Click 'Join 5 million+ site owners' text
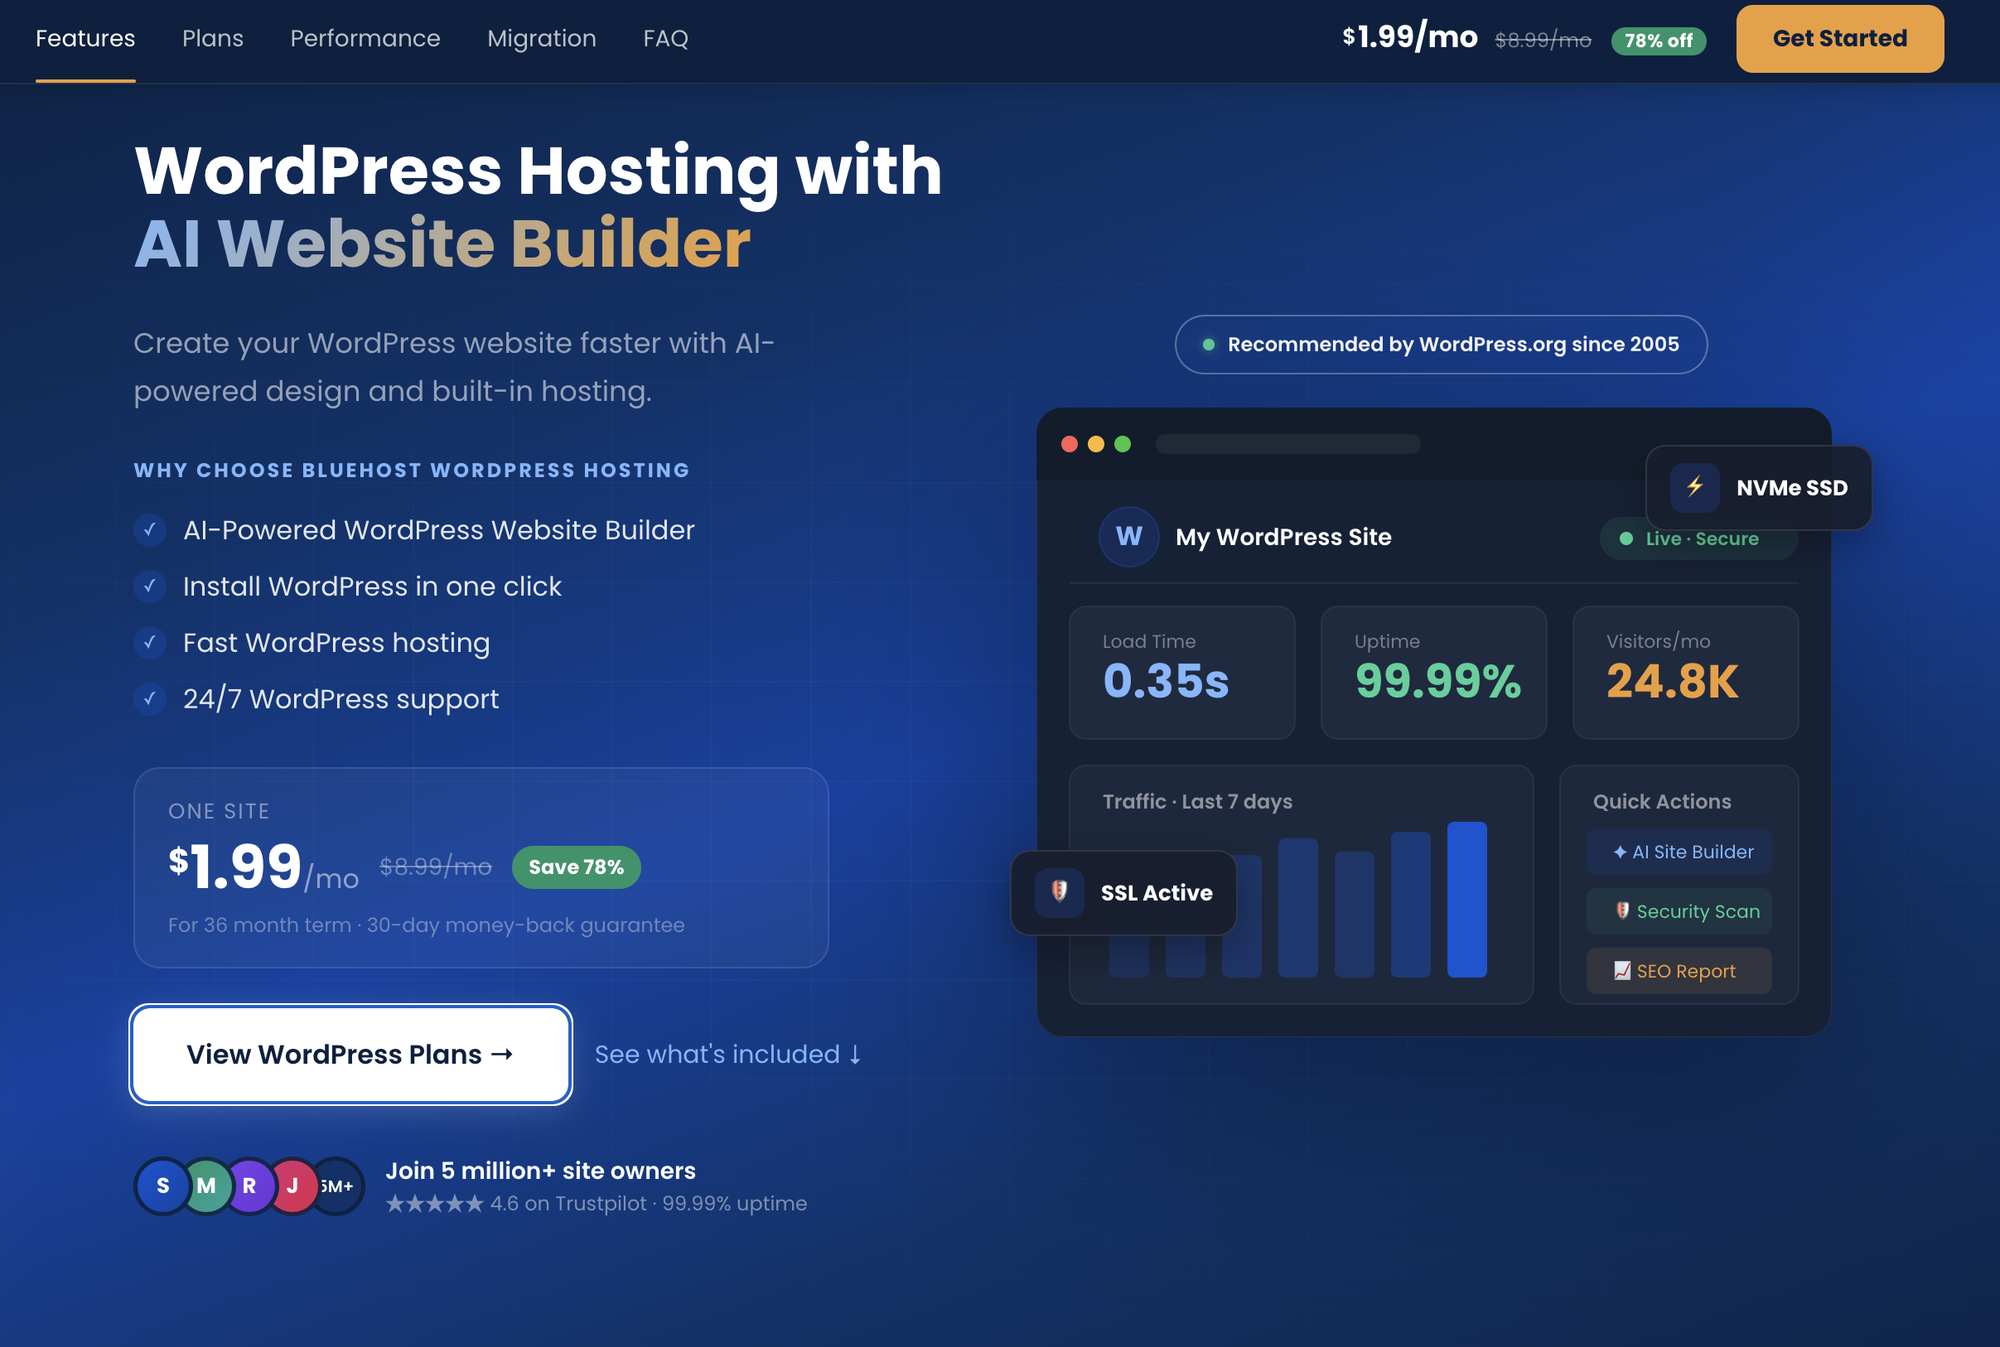 point(540,1170)
